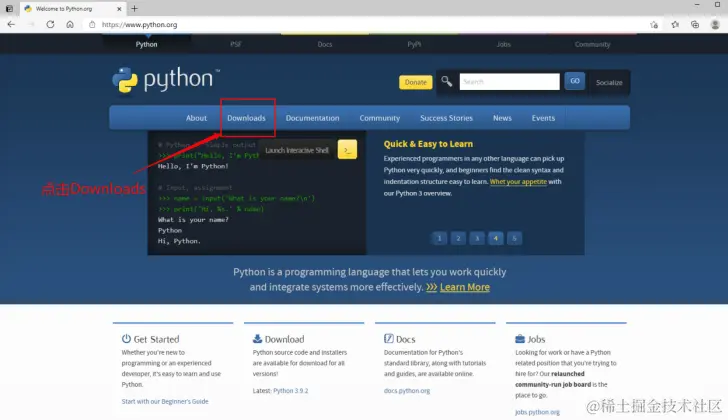
Task: Follow the Whet your appetite link
Action: coord(518,181)
